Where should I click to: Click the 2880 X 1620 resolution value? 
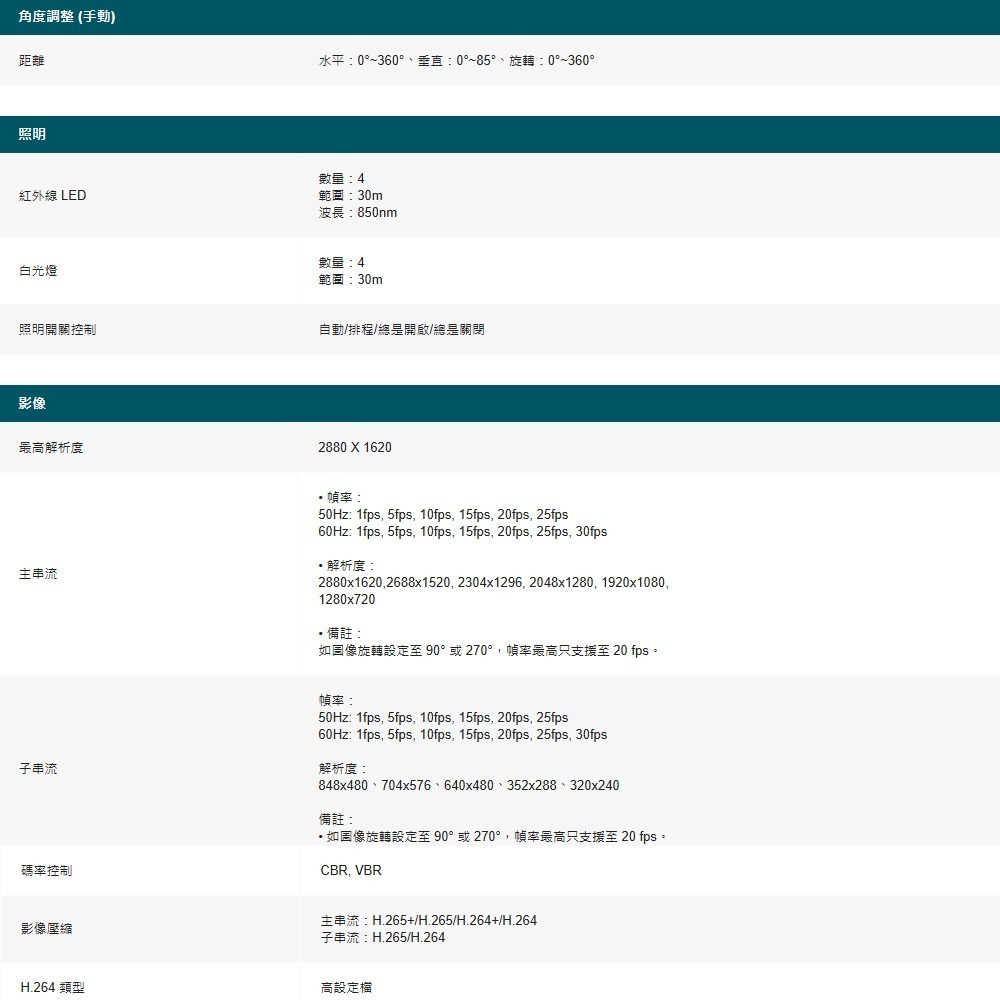pos(352,447)
